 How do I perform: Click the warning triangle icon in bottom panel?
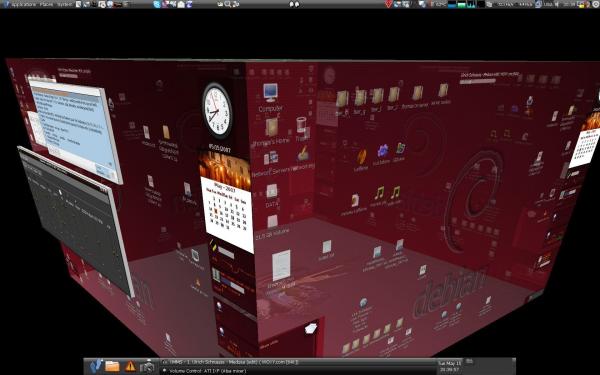pyautogui.click(x=130, y=367)
